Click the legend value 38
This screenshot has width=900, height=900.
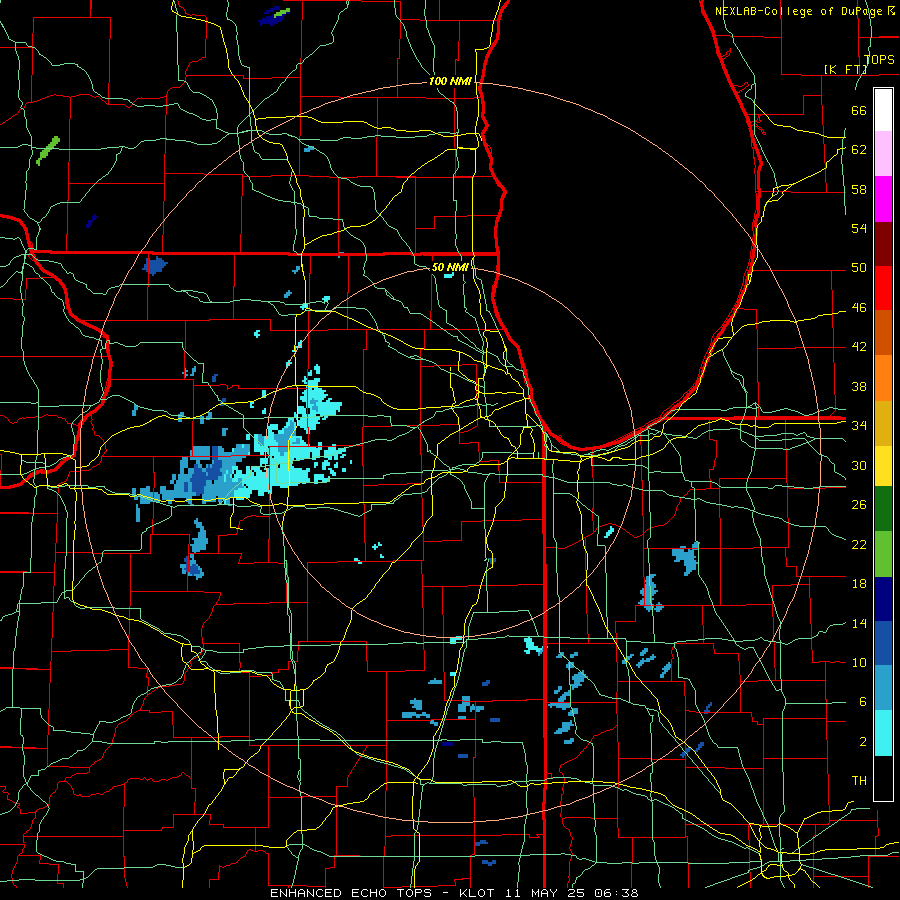coord(859,386)
